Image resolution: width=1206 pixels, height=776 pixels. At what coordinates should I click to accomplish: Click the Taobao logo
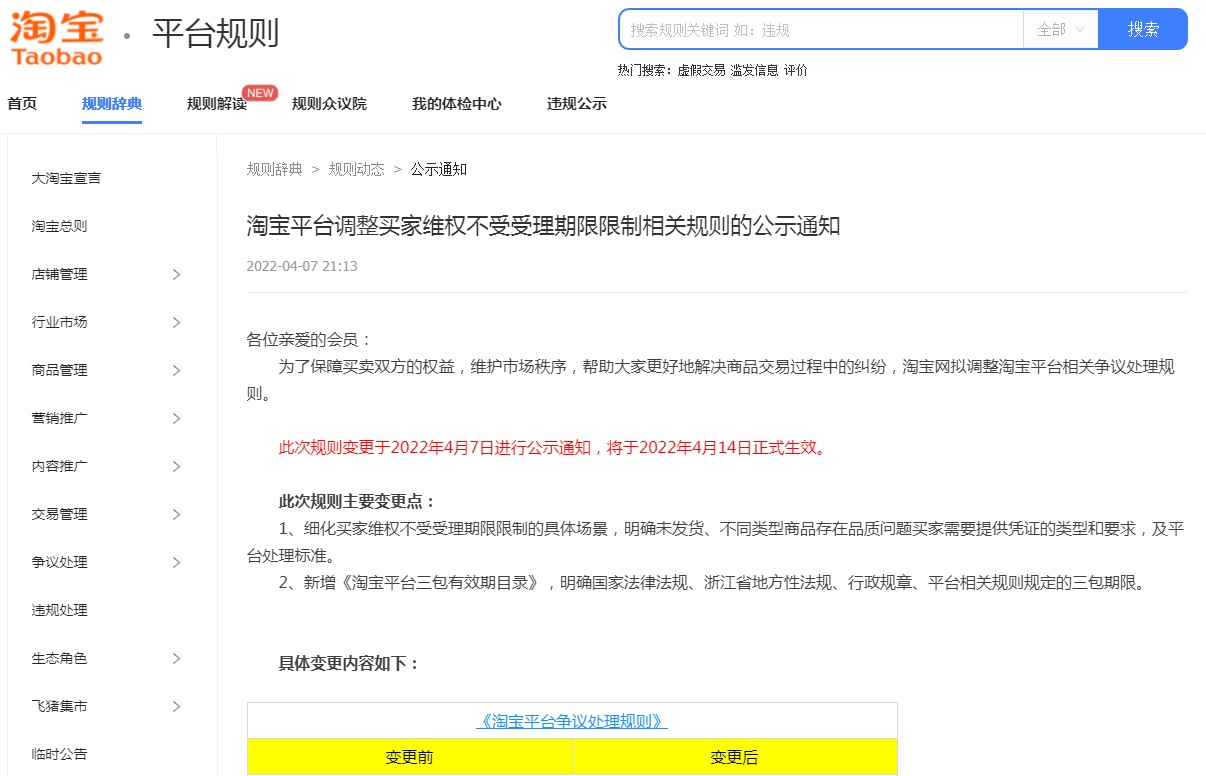[x=56, y=36]
